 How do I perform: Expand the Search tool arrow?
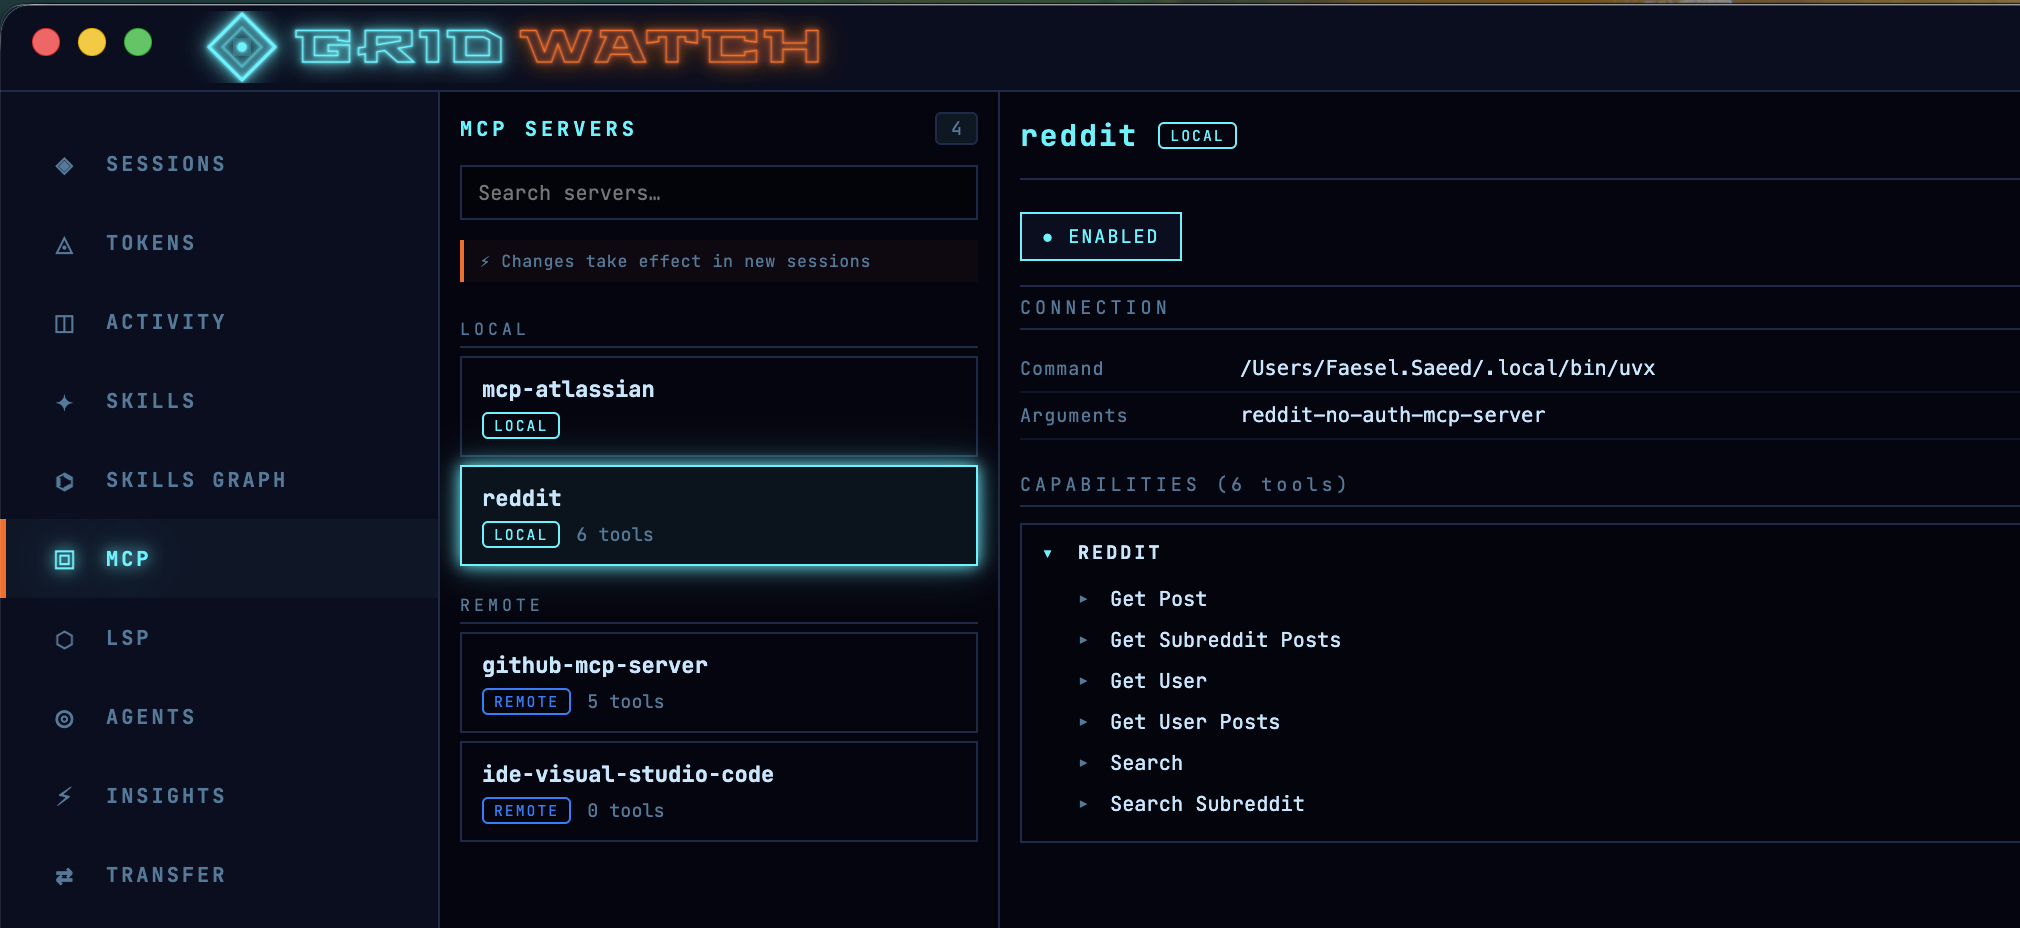(1083, 763)
